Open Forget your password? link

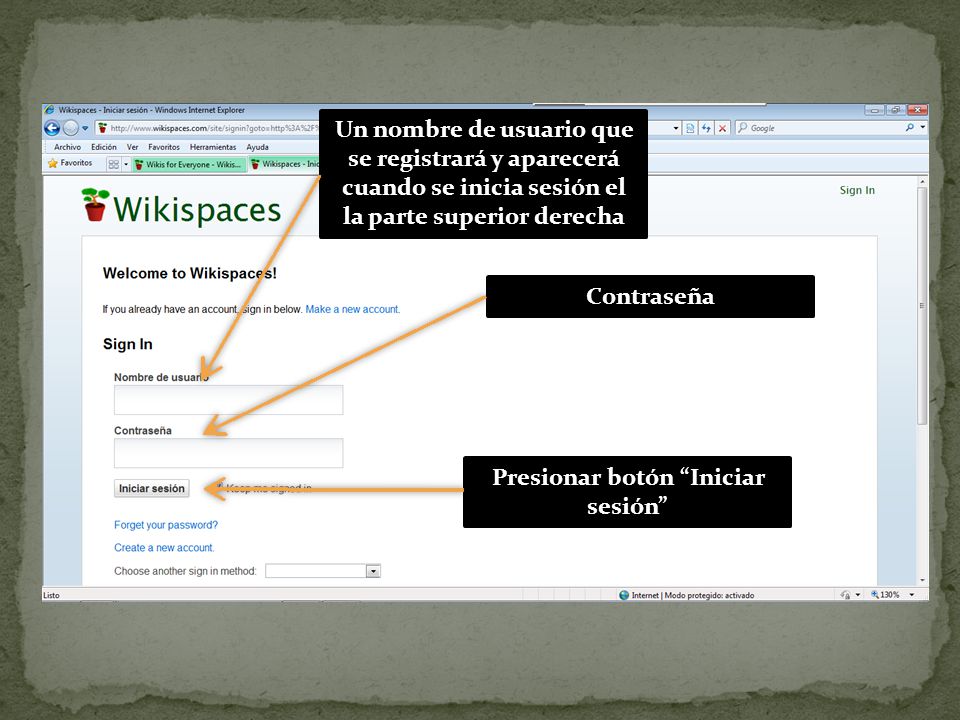[166, 525]
